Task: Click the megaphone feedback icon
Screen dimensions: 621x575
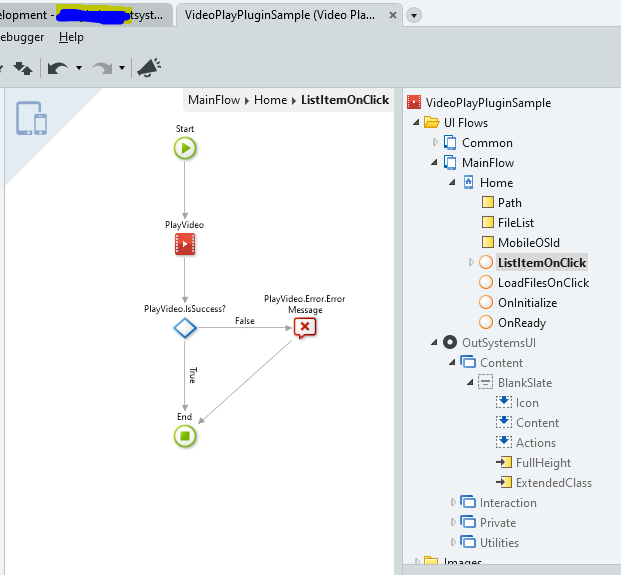Action: pos(149,68)
